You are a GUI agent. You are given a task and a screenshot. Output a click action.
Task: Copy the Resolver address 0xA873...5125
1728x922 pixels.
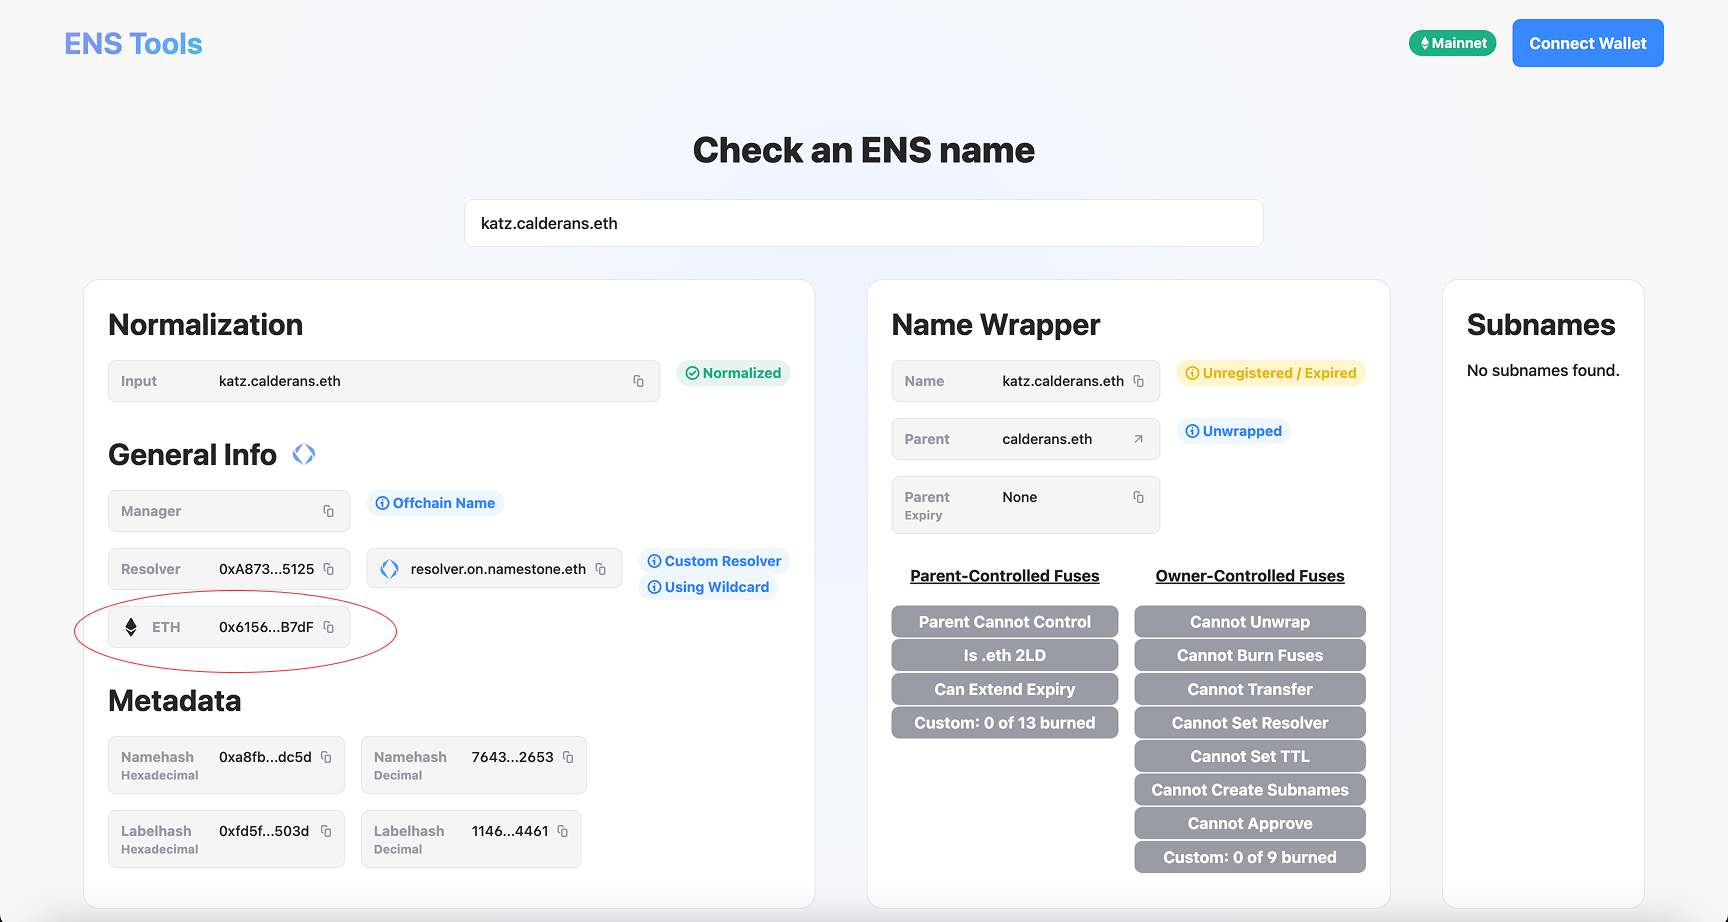[x=328, y=569]
